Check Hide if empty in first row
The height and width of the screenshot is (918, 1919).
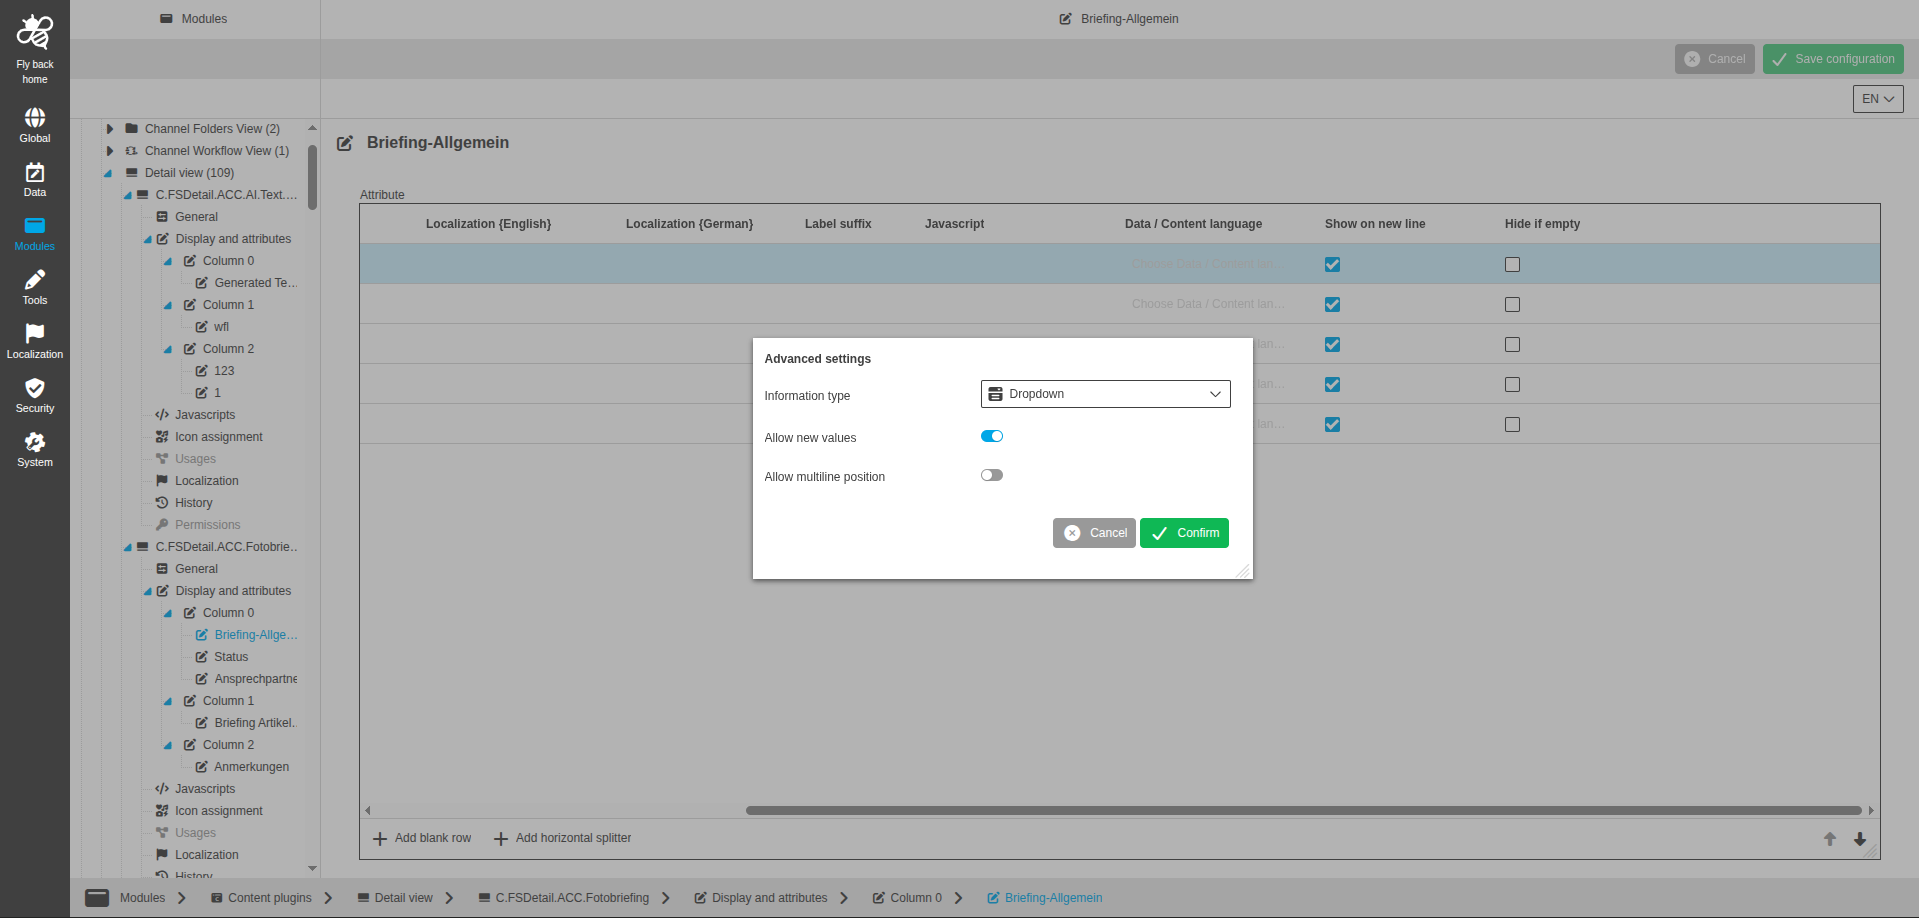coord(1512,265)
